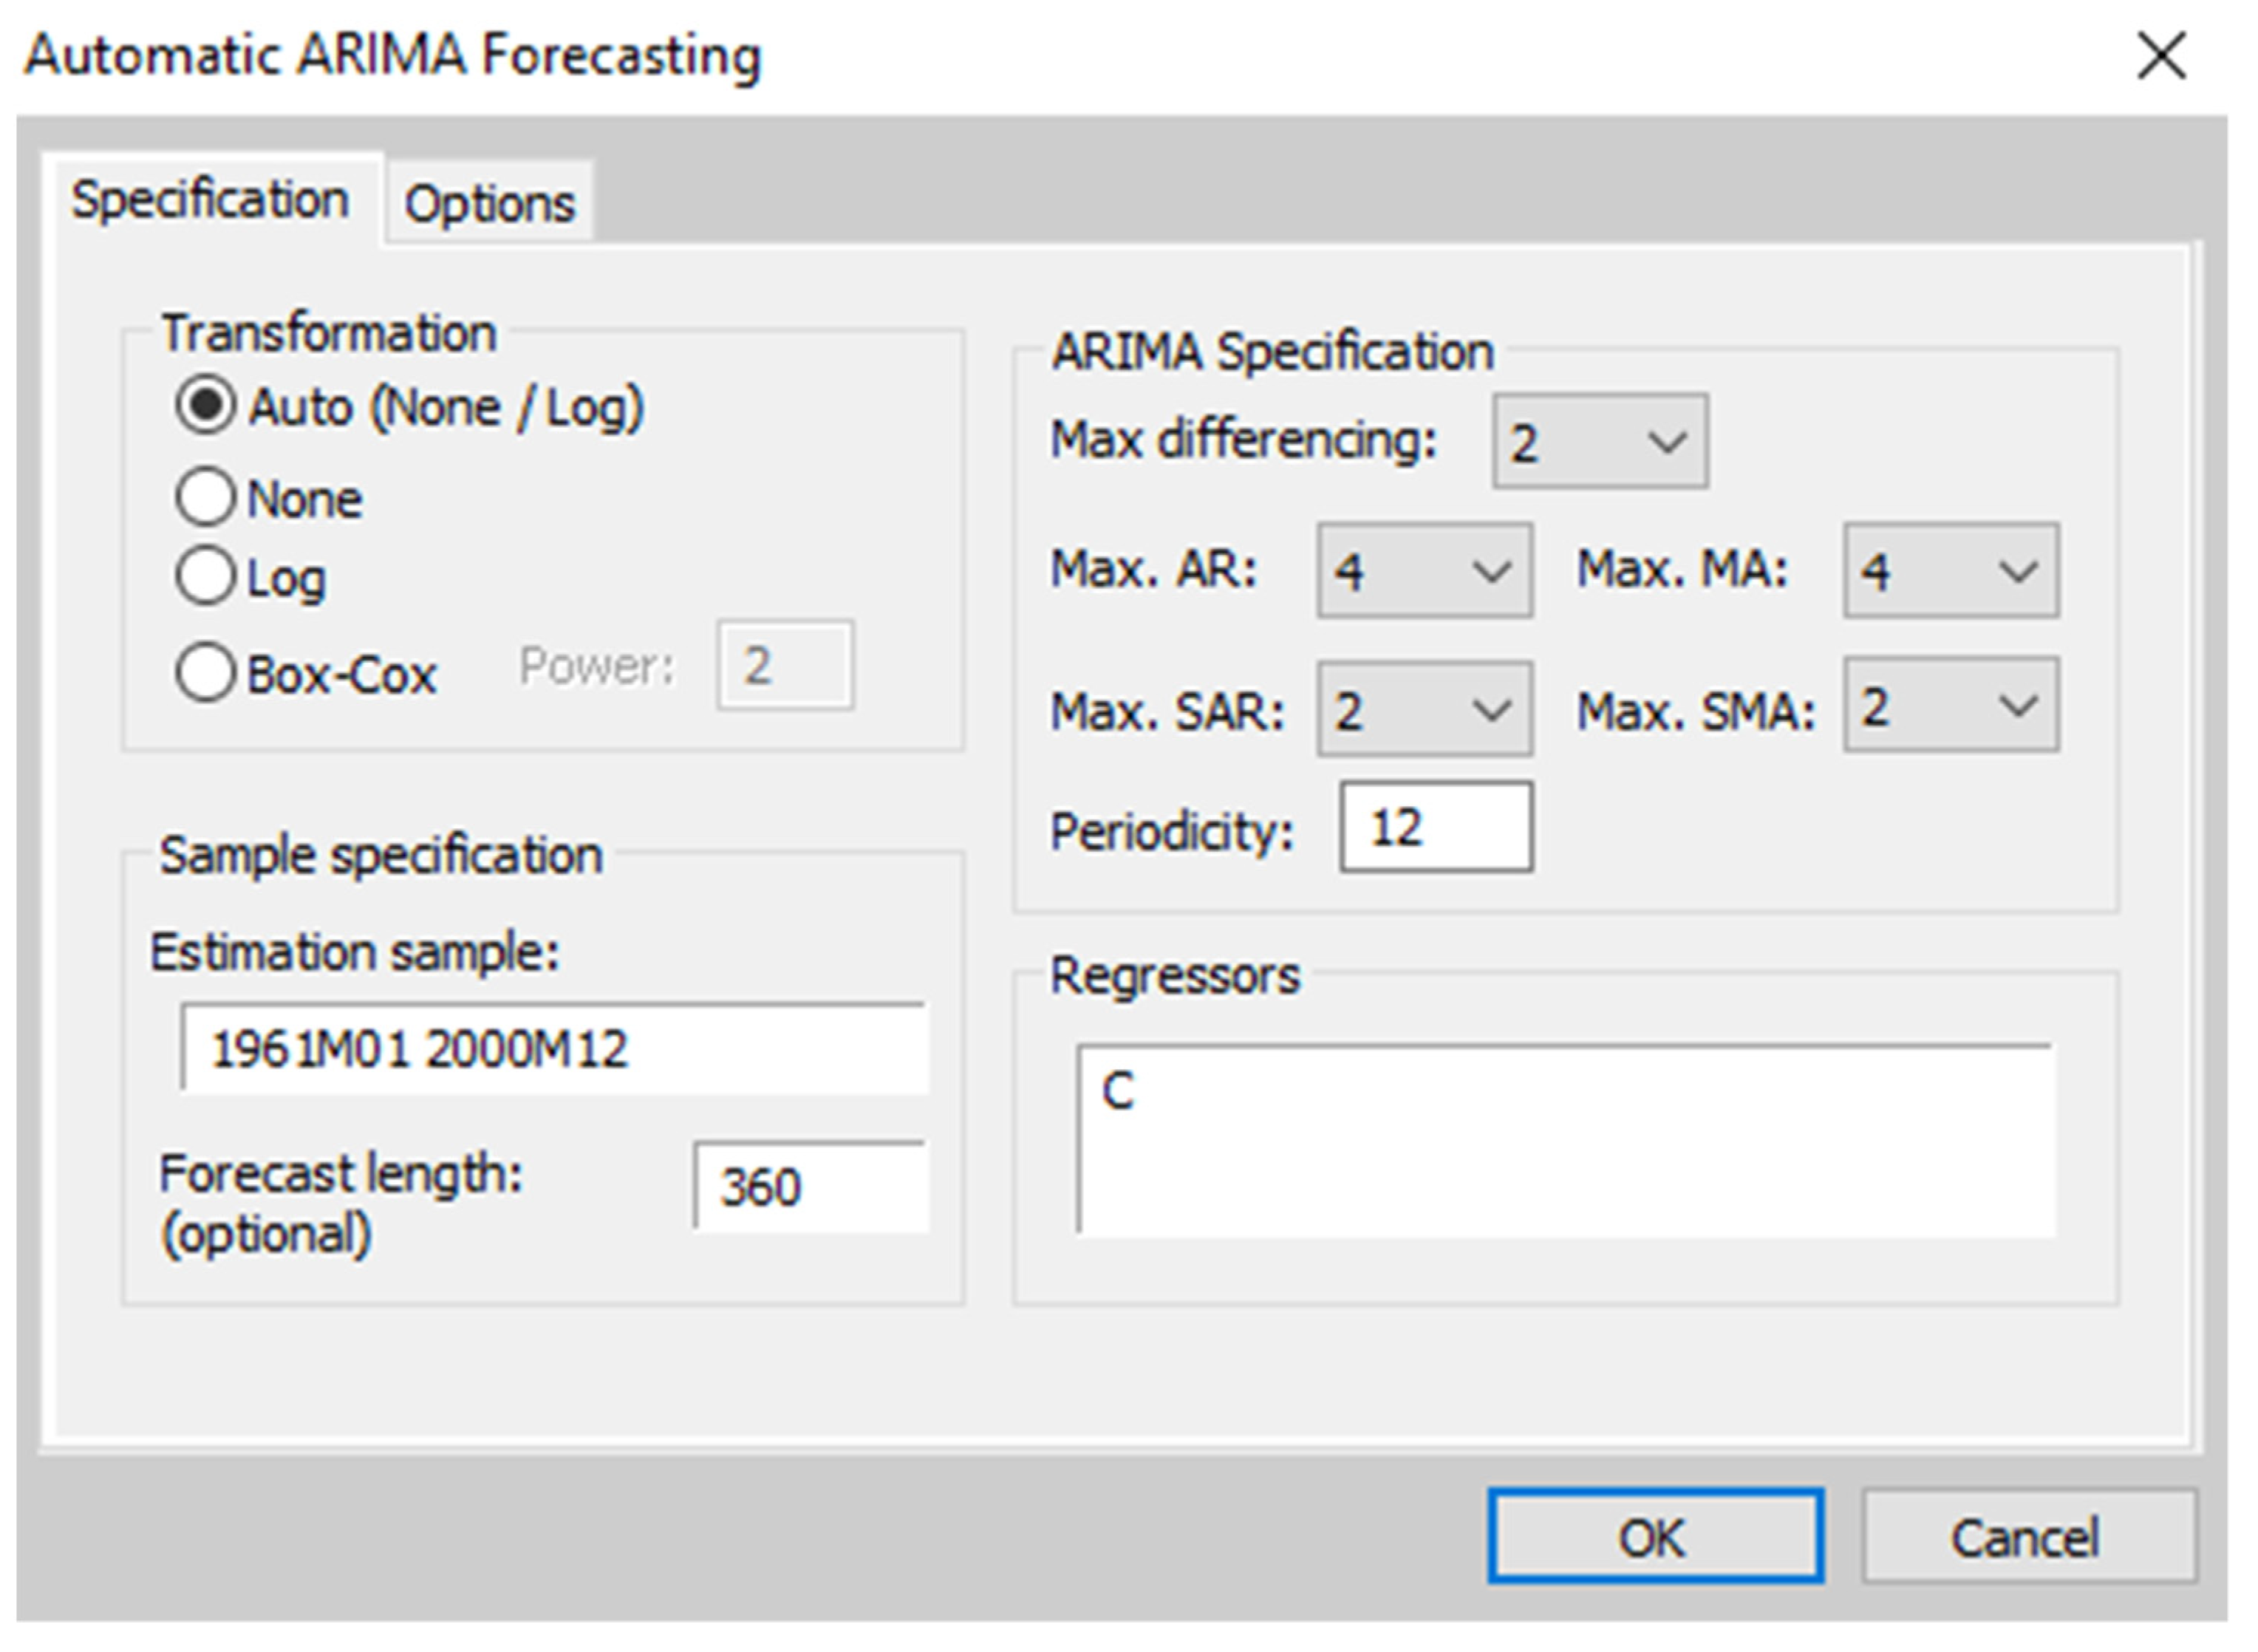This screenshot has width=2258, height=1652.
Task: Choose the Log transformation option
Action: 206,577
